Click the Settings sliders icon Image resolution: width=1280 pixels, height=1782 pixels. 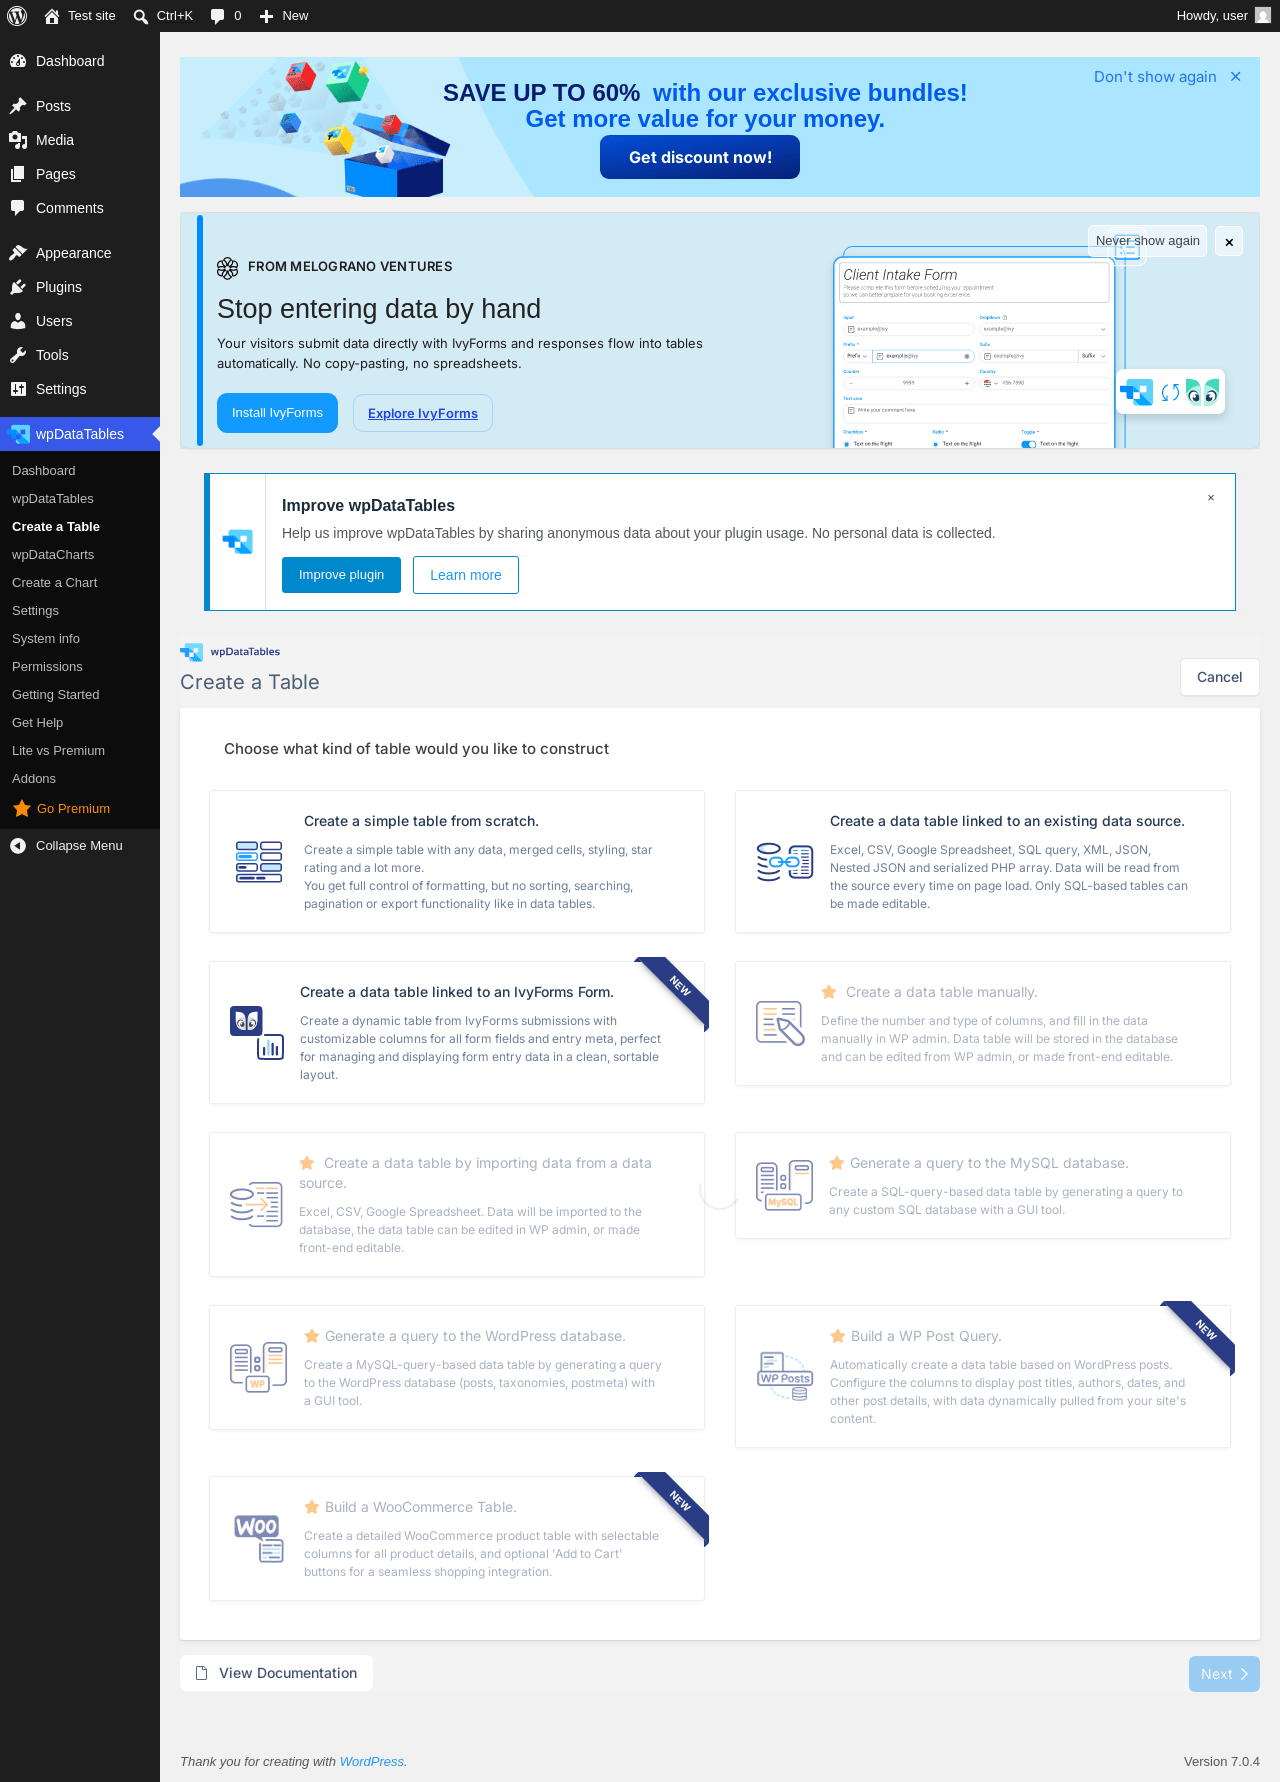(18, 389)
